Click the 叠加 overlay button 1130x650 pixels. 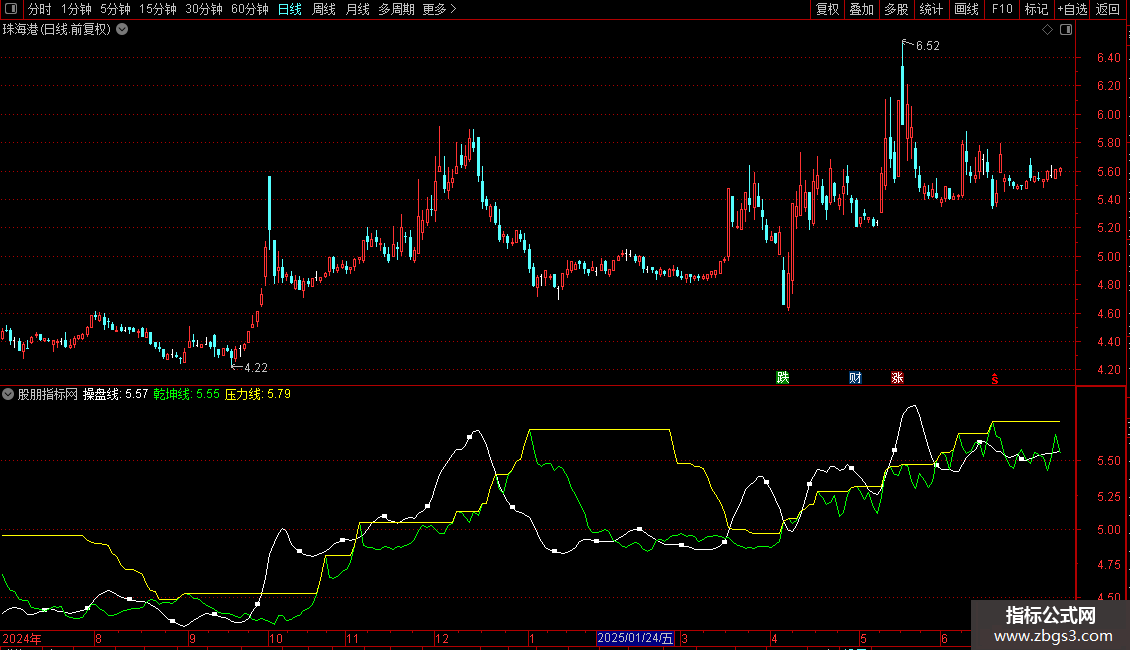tap(861, 9)
